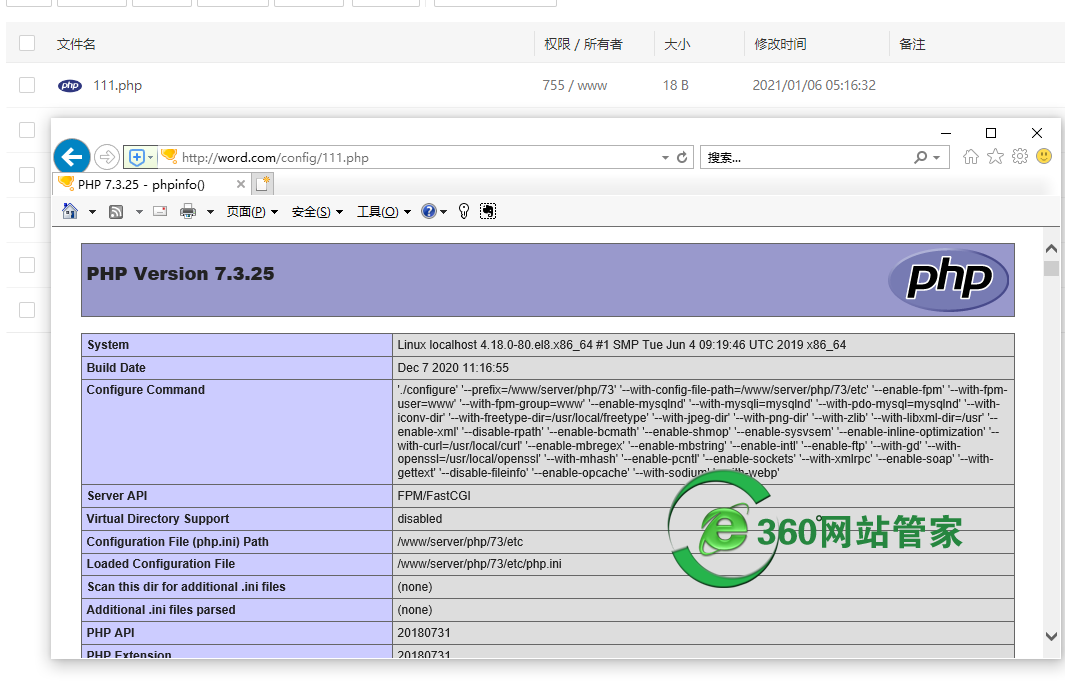Open dropdown beside the security shield icon

click(x=151, y=158)
